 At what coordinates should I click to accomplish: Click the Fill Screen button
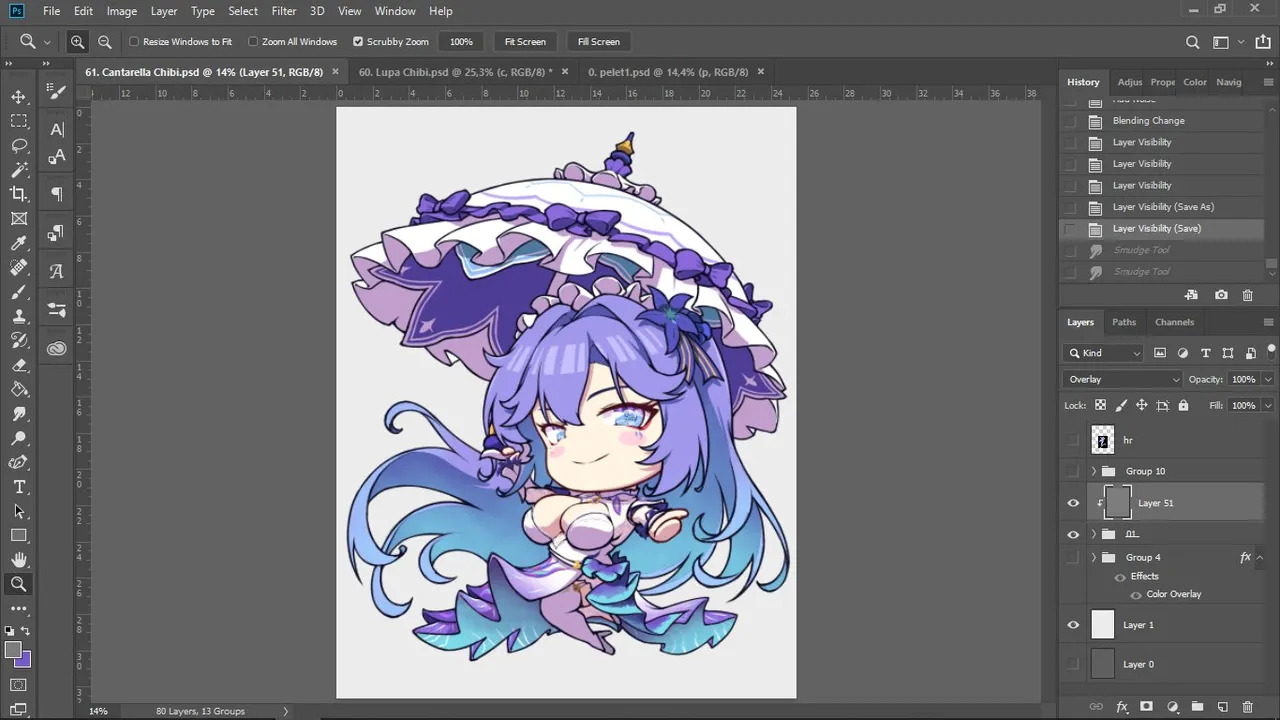(x=599, y=42)
